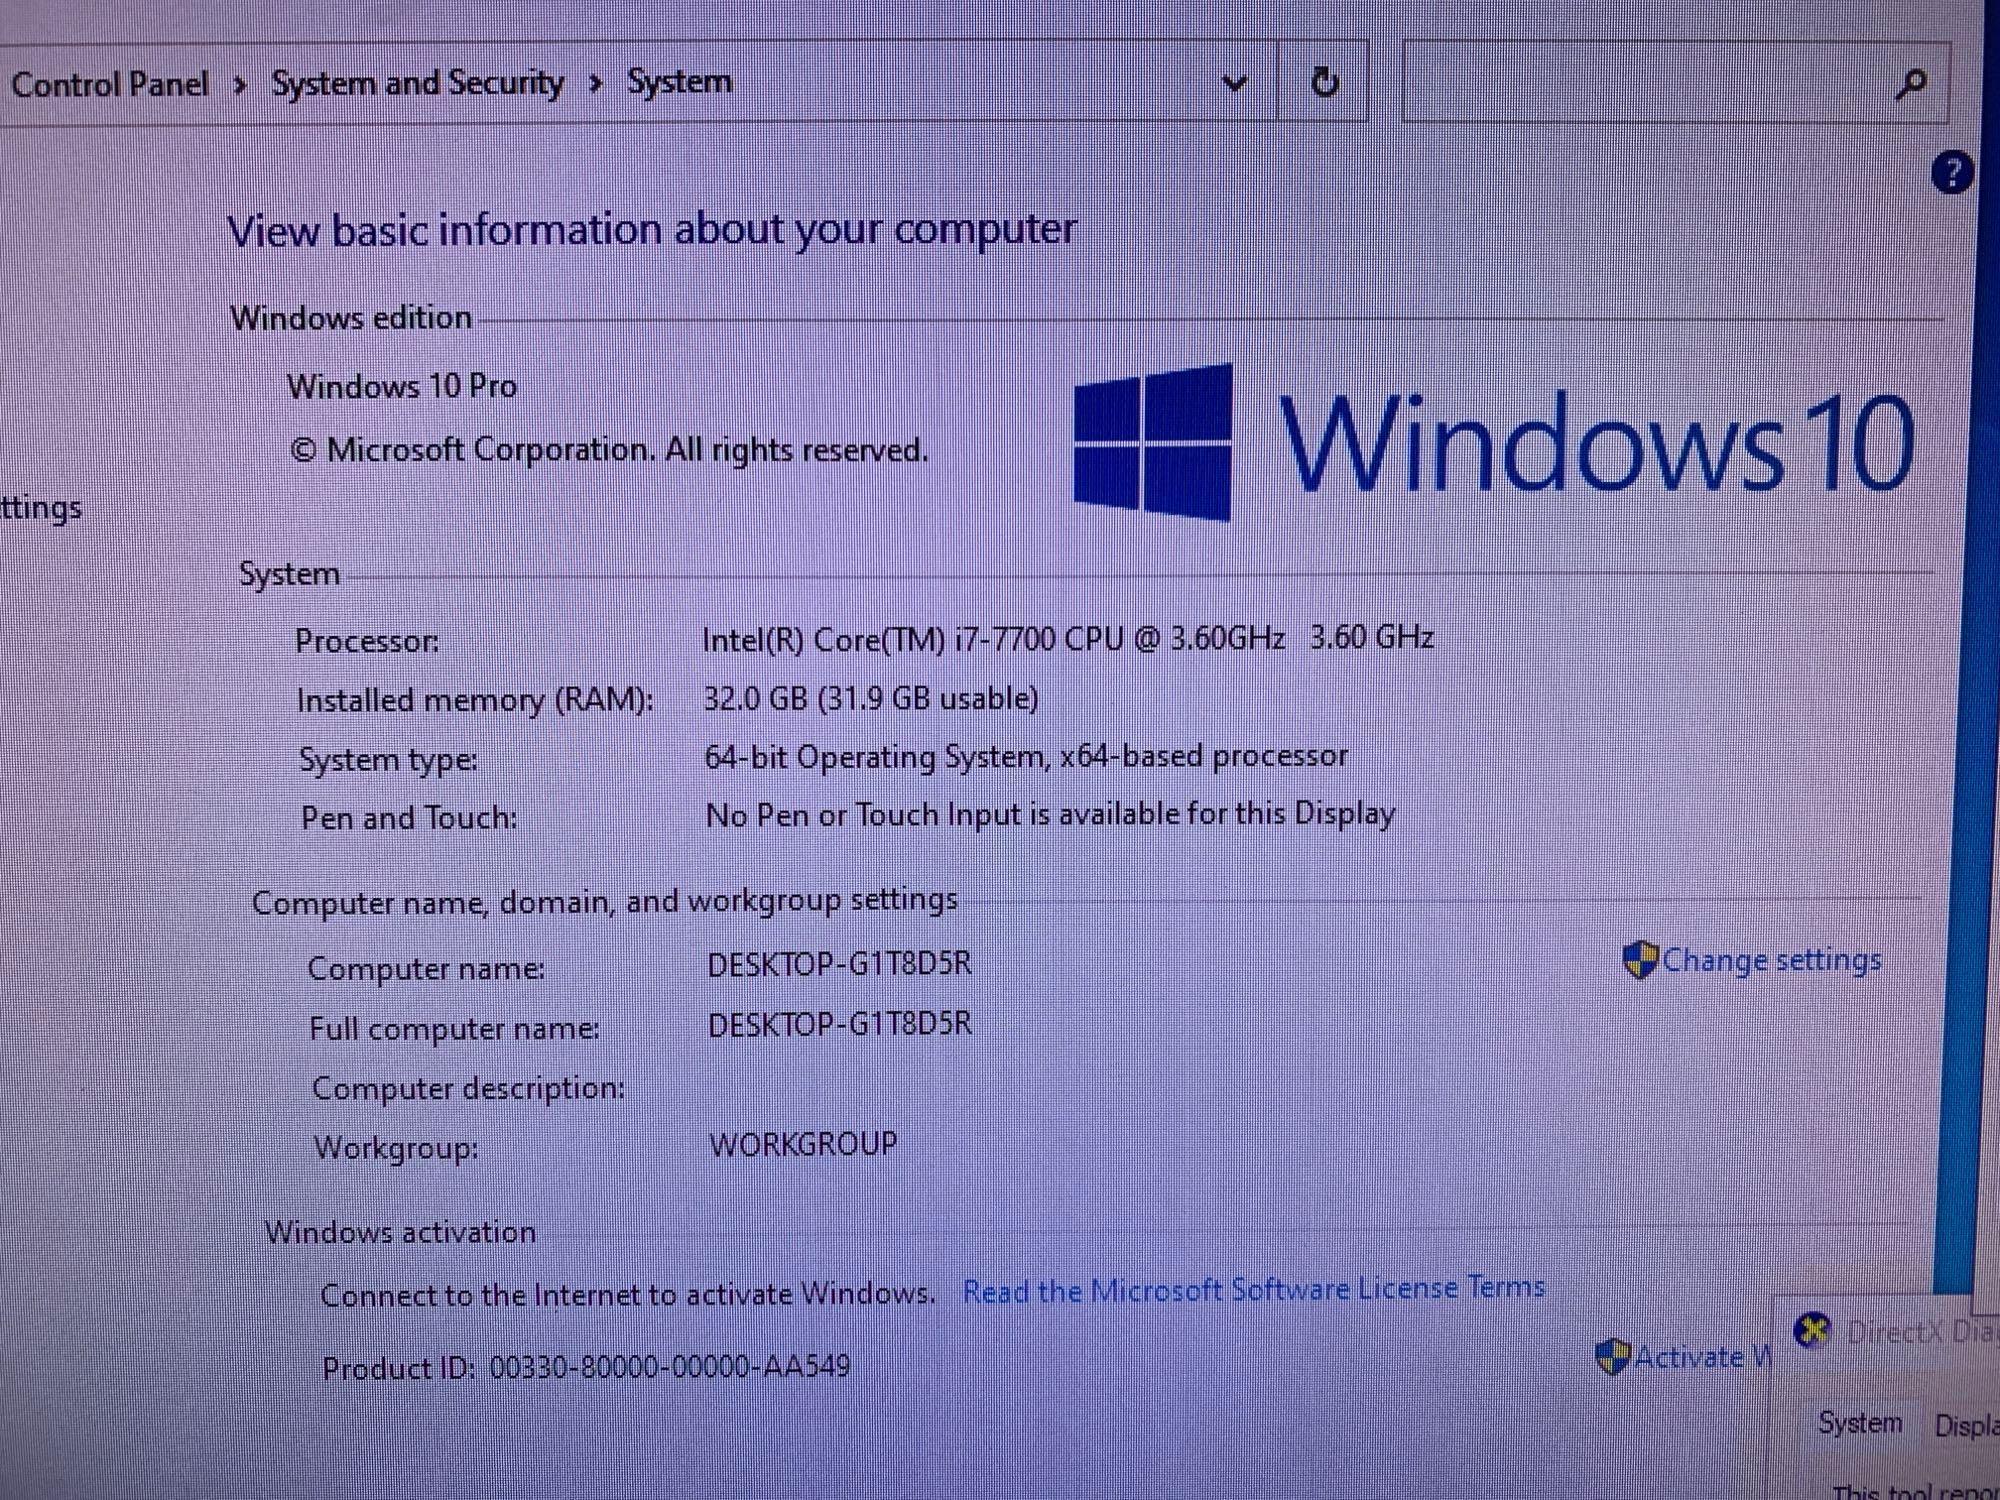The image size is (2000, 1500).
Task: Click the Pen and Touch label
Action: [x=409, y=818]
